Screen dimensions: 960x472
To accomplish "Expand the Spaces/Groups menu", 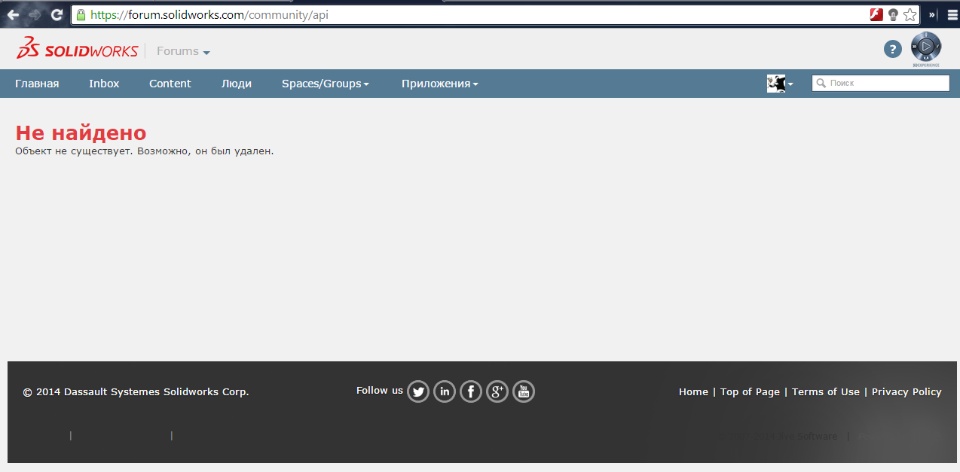I will coord(325,84).
